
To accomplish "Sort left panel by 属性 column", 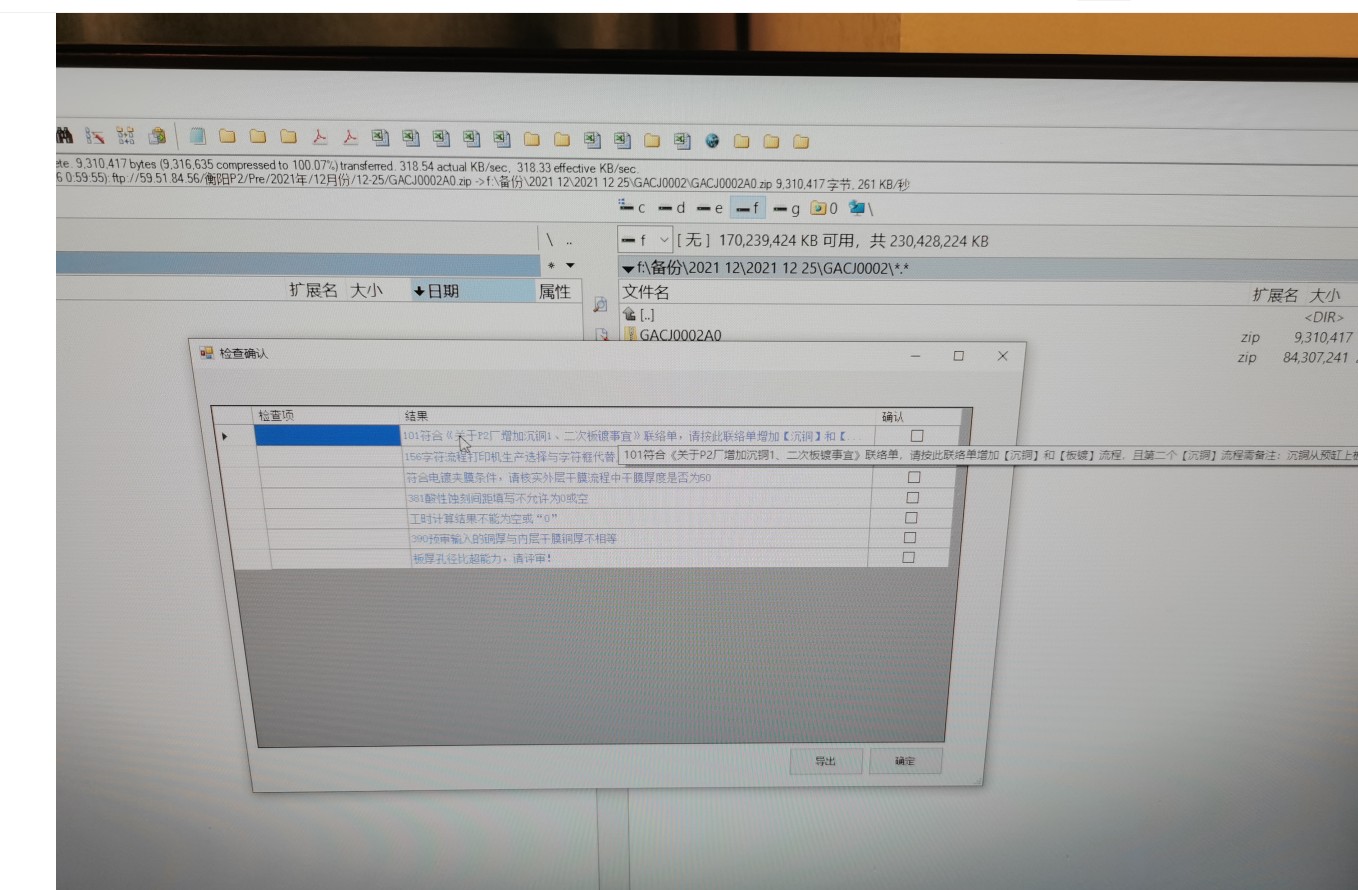I will coord(554,291).
